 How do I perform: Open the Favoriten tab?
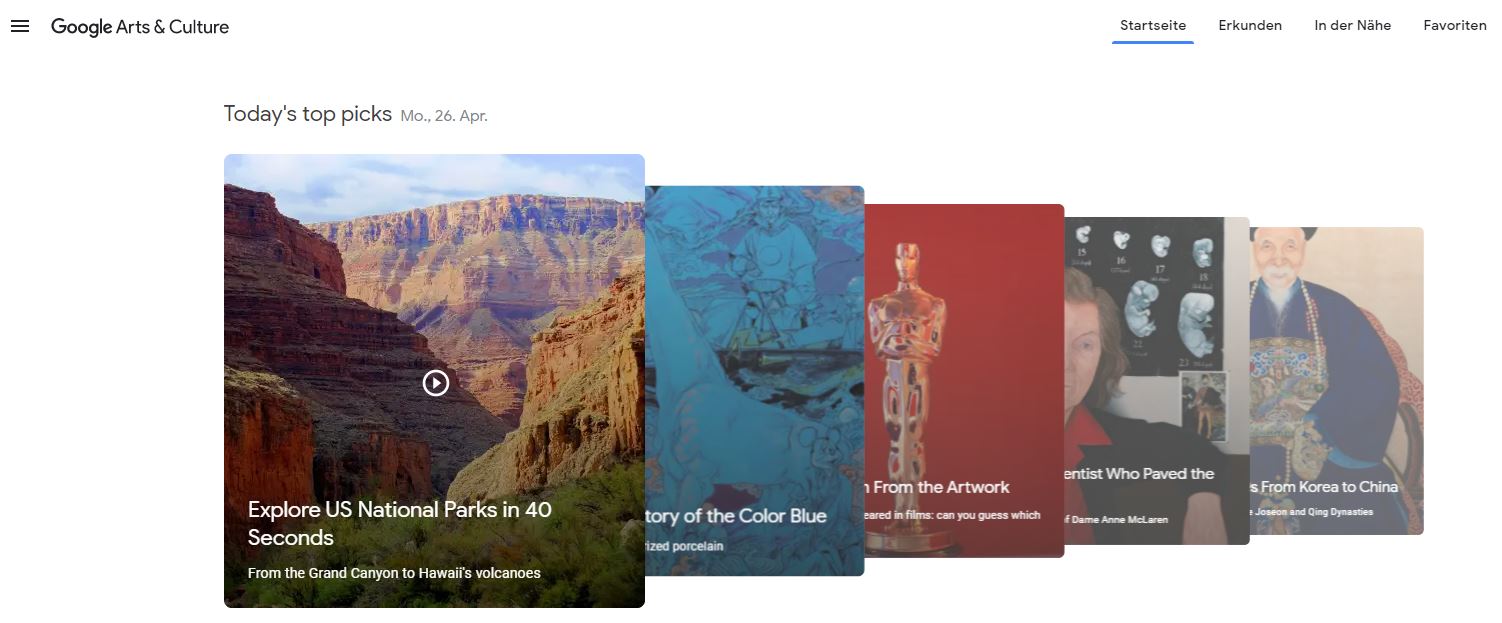(1455, 26)
